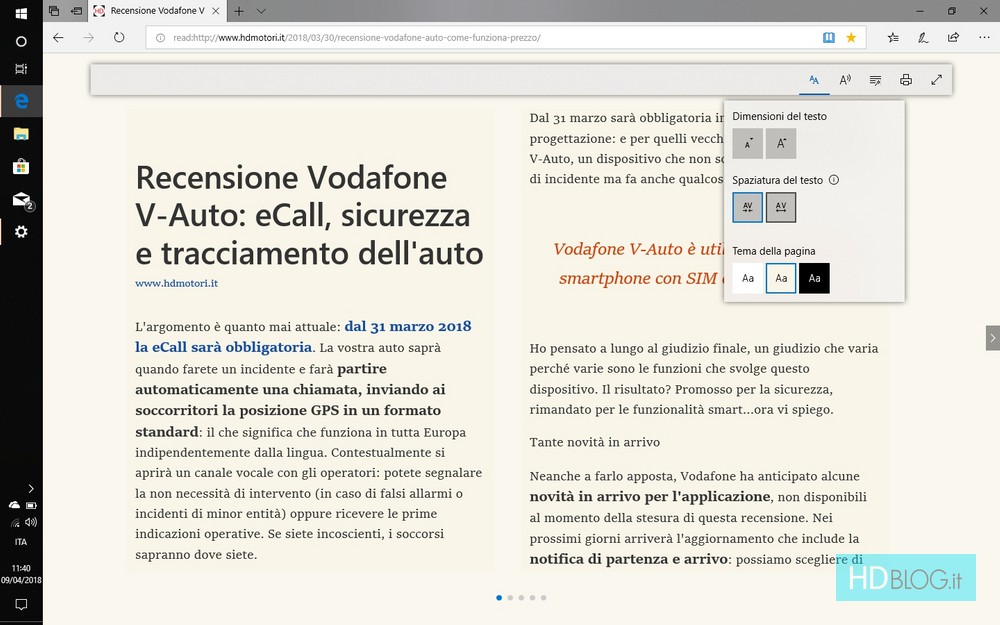Toggle Reading view book icon in address bar
Screen dimensions: 1000x625
(828, 38)
